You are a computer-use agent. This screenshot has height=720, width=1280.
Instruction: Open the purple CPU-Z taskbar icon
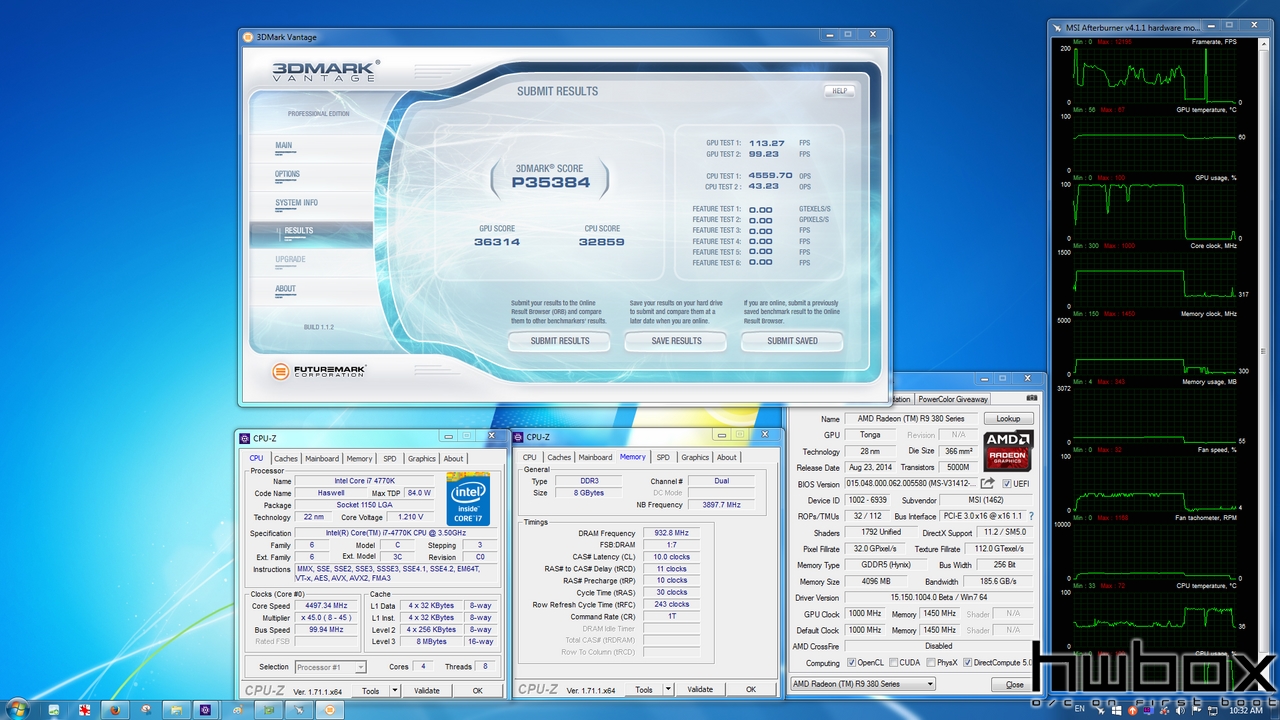coord(205,710)
